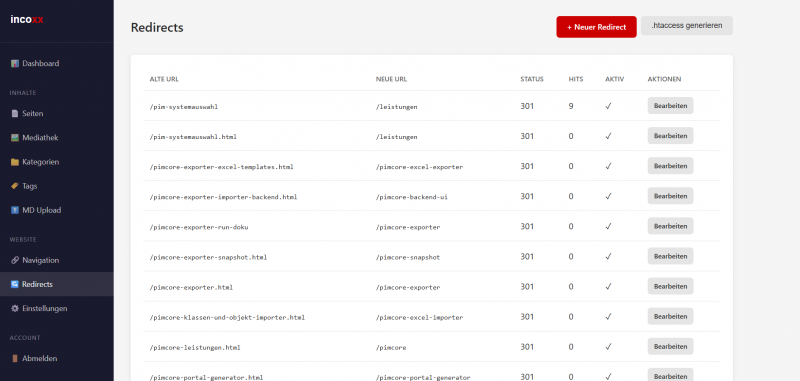Click hits value 9 in first row
Screen dimensions: 800x381
(571, 106)
